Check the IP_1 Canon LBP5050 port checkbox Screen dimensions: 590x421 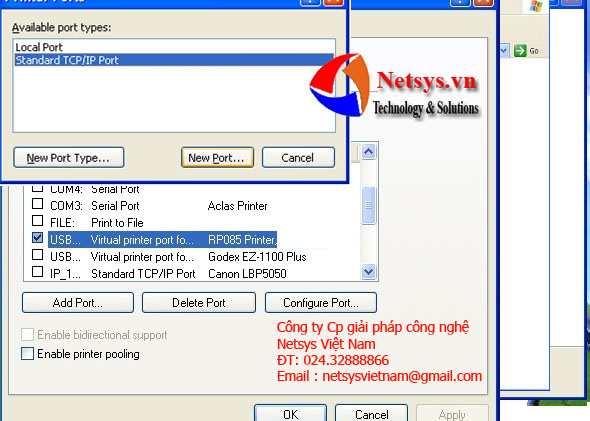(37, 272)
